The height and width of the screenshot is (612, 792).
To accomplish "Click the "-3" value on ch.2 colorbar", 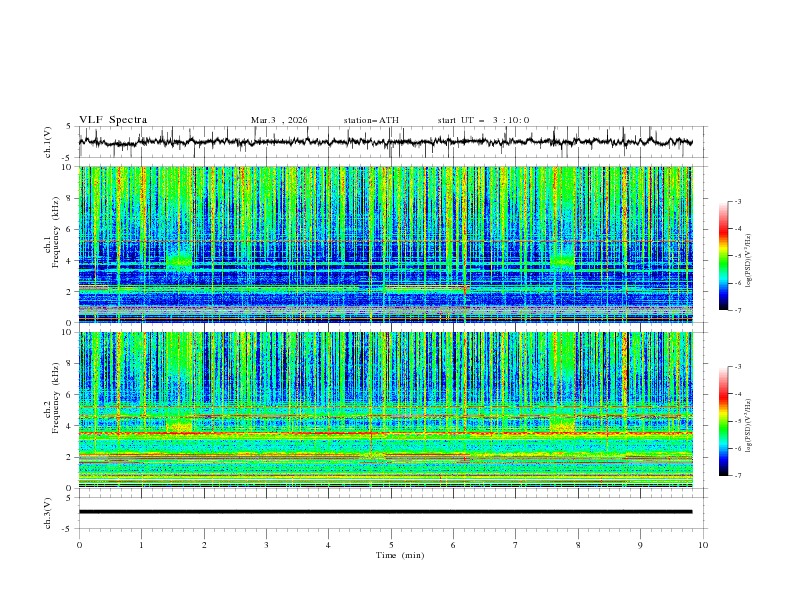I will click(738, 367).
